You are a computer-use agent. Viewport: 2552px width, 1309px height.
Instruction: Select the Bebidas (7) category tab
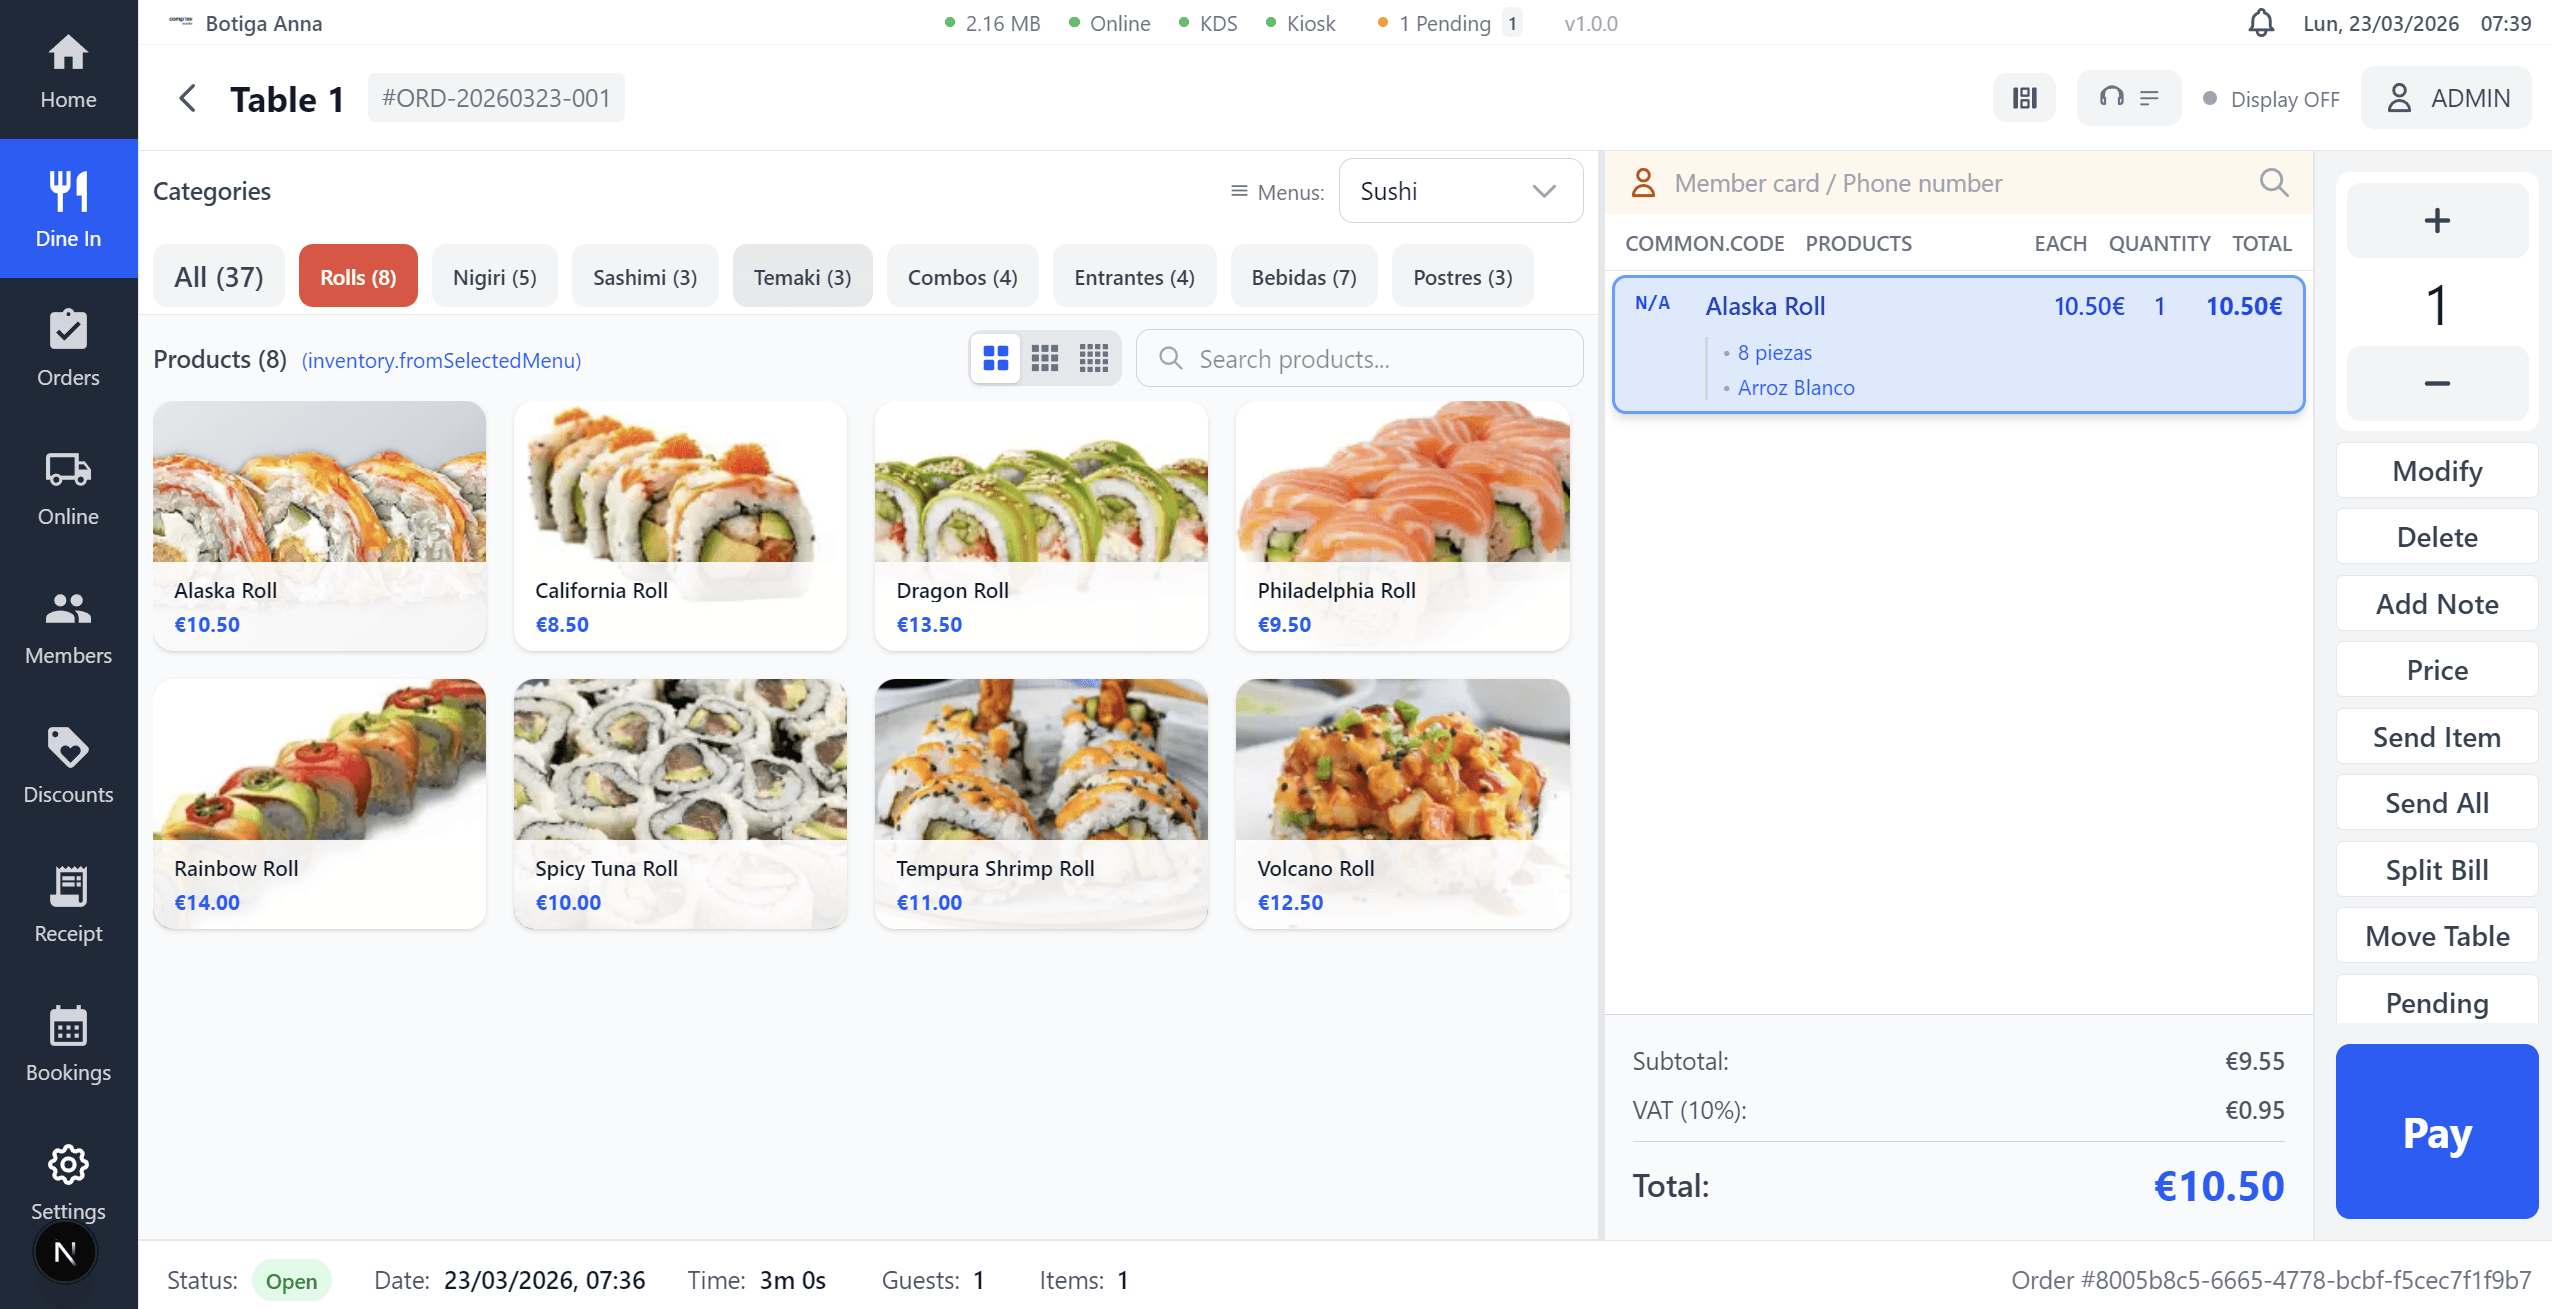click(1303, 277)
